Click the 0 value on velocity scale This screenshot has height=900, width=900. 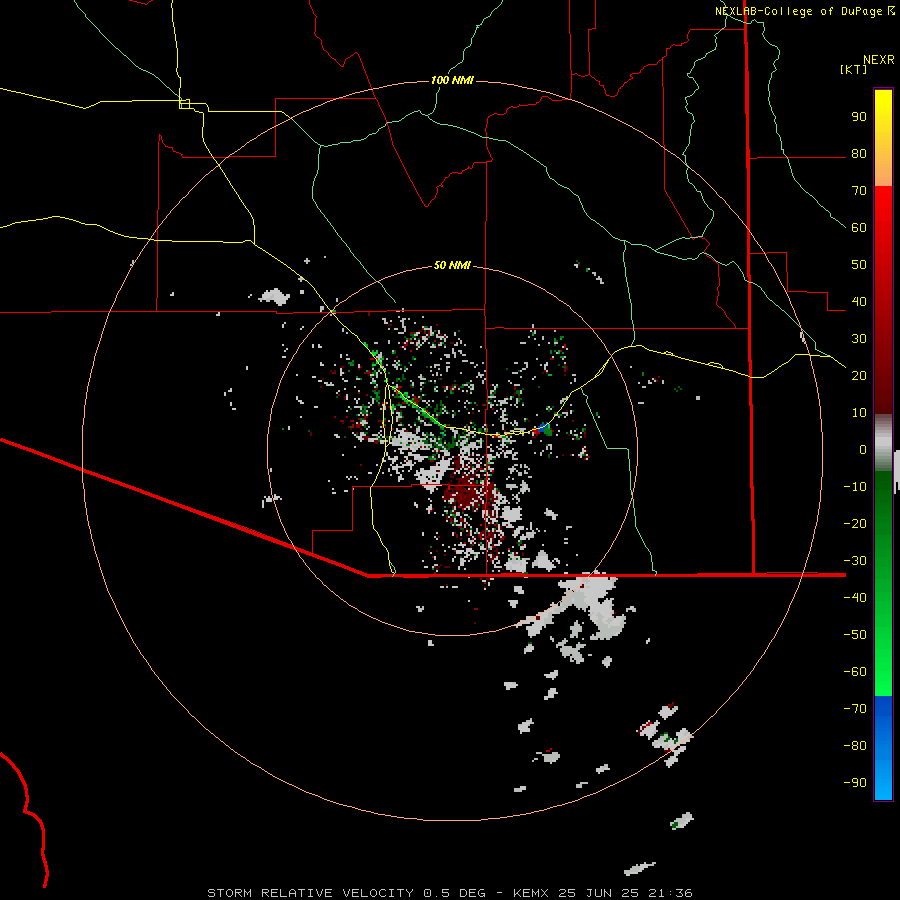coord(863,450)
